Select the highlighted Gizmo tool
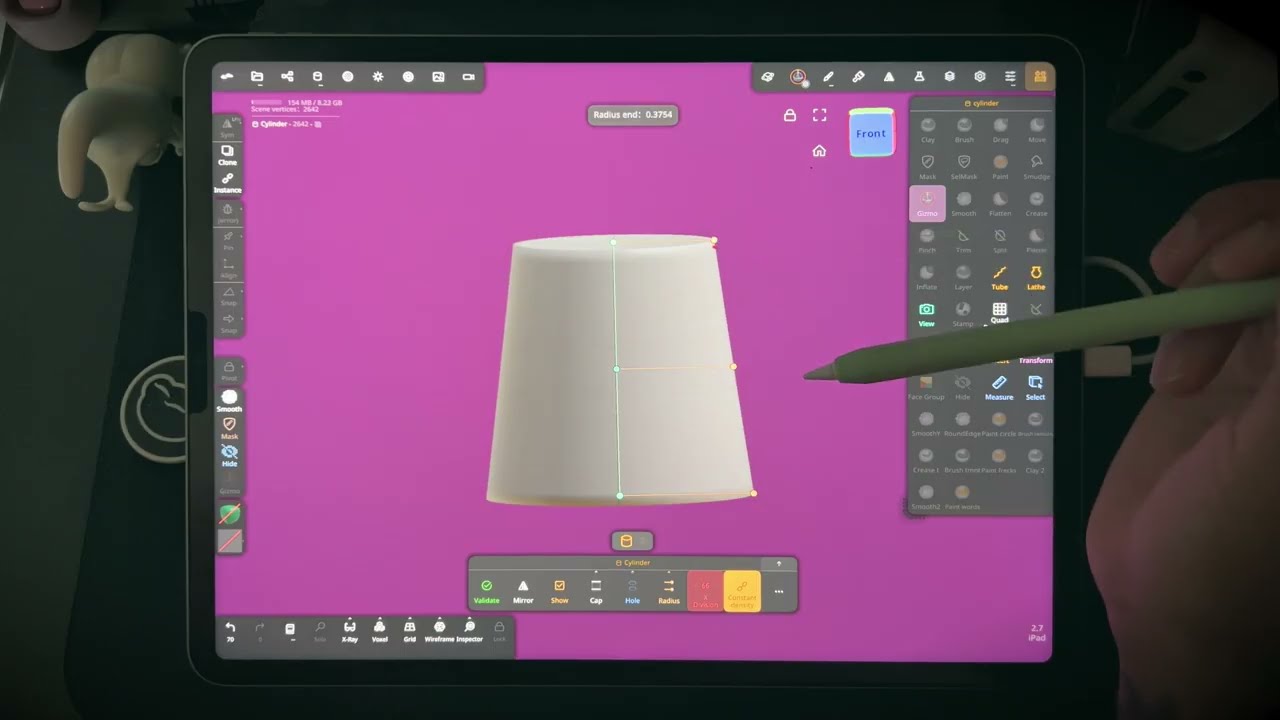 [x=927, y=203]
